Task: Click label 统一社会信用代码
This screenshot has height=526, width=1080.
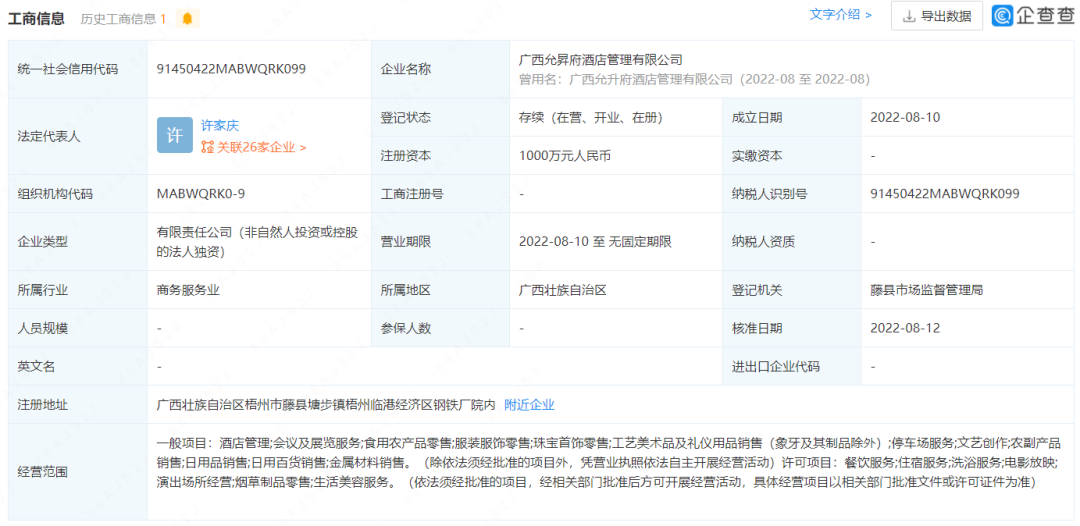Action: coord(68,69)
